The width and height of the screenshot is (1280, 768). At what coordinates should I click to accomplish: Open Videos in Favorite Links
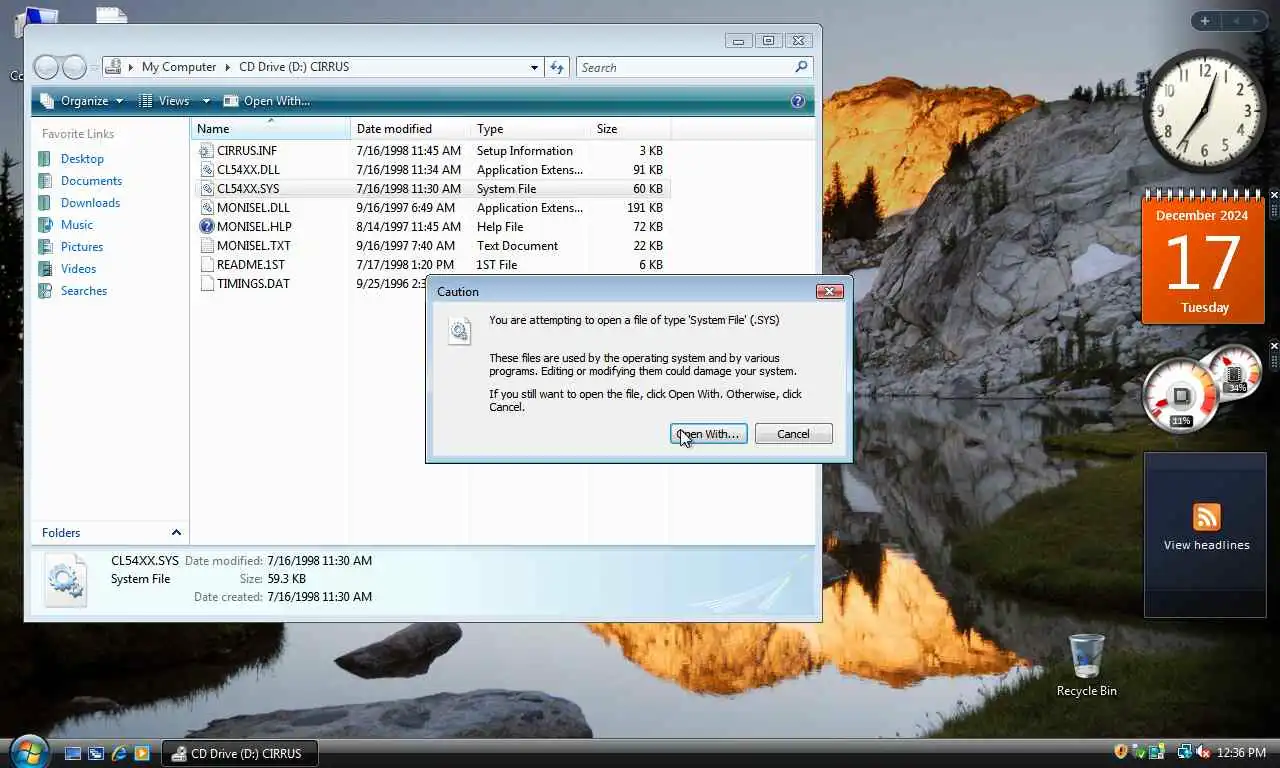click(78, 269)
